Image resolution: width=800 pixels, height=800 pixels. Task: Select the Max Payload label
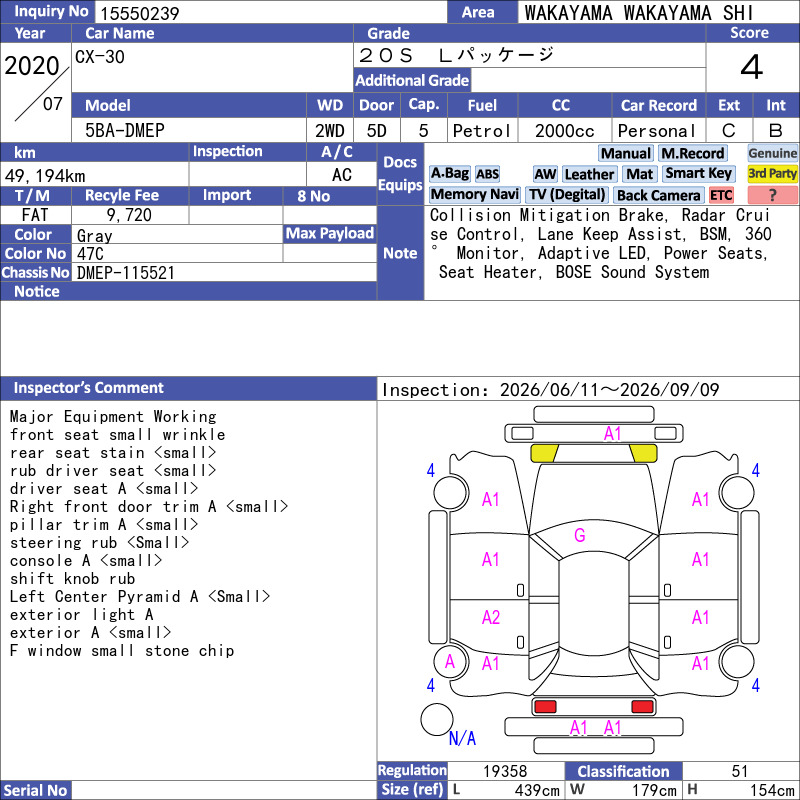coord(330,234)
